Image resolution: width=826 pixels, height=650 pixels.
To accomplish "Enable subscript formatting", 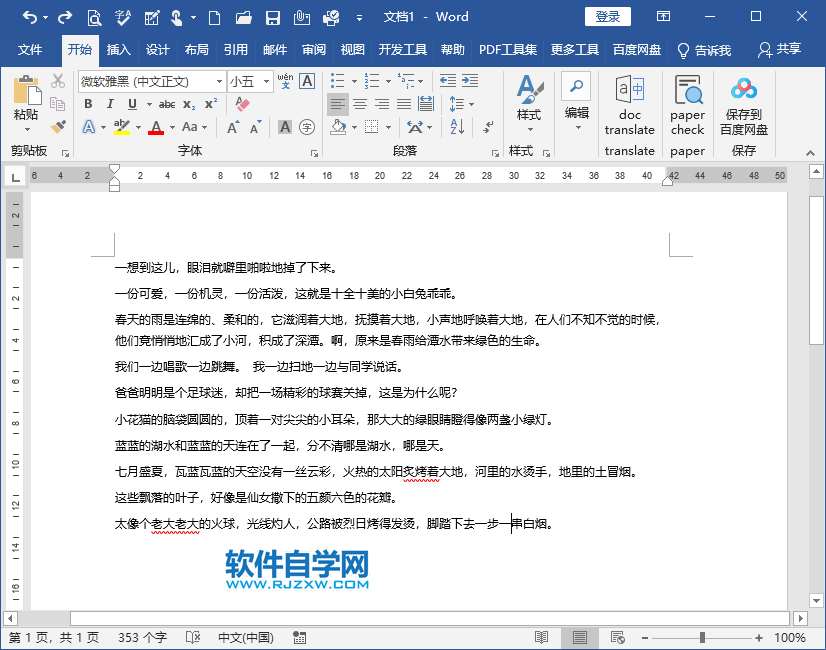I will (188, 104).
